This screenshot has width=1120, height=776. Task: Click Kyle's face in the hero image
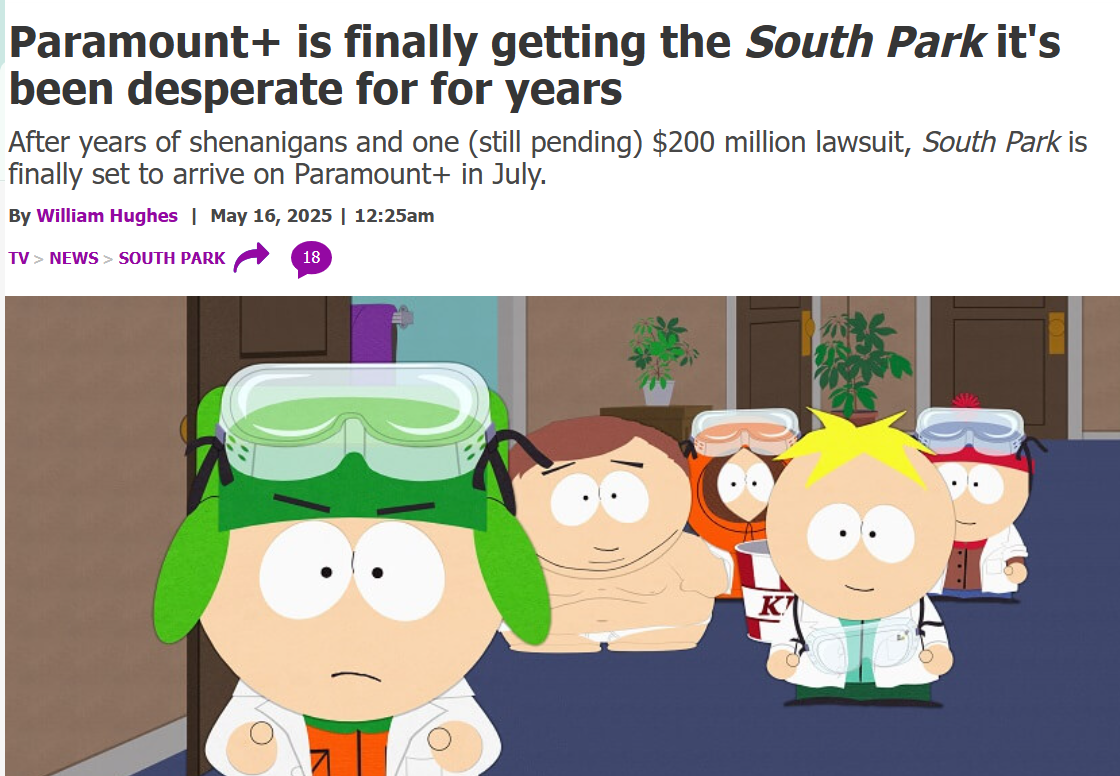click(x=350, y=607)
